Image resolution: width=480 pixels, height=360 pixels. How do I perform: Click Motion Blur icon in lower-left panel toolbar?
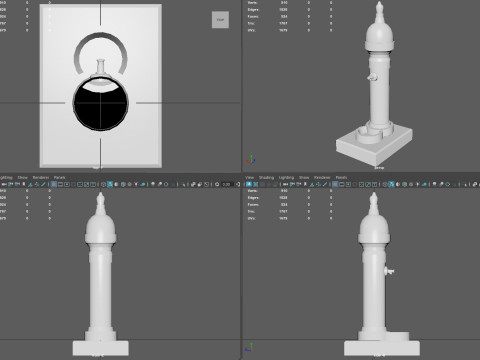160,184
